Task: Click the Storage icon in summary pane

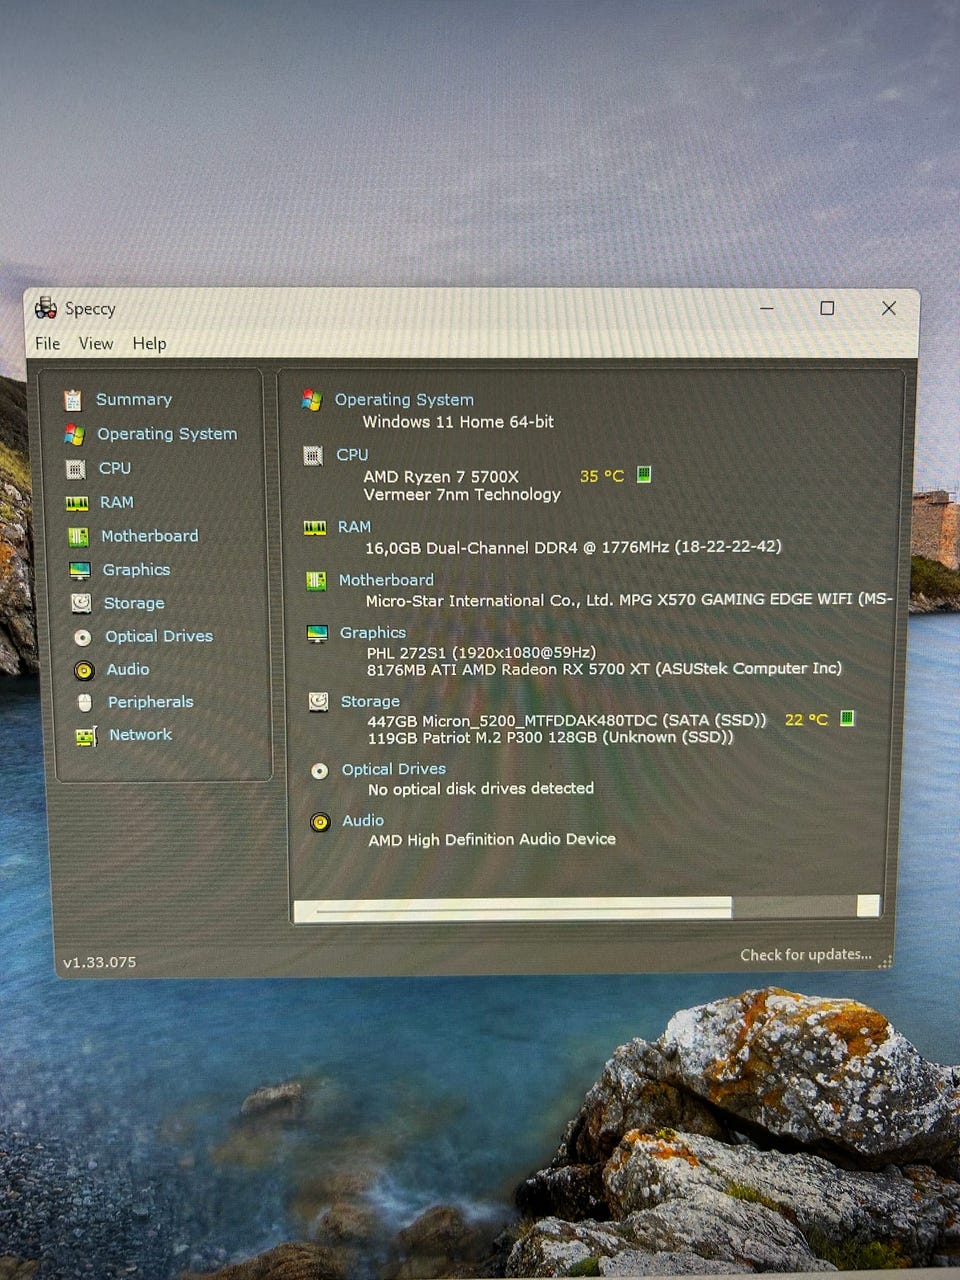Action: 318,702
